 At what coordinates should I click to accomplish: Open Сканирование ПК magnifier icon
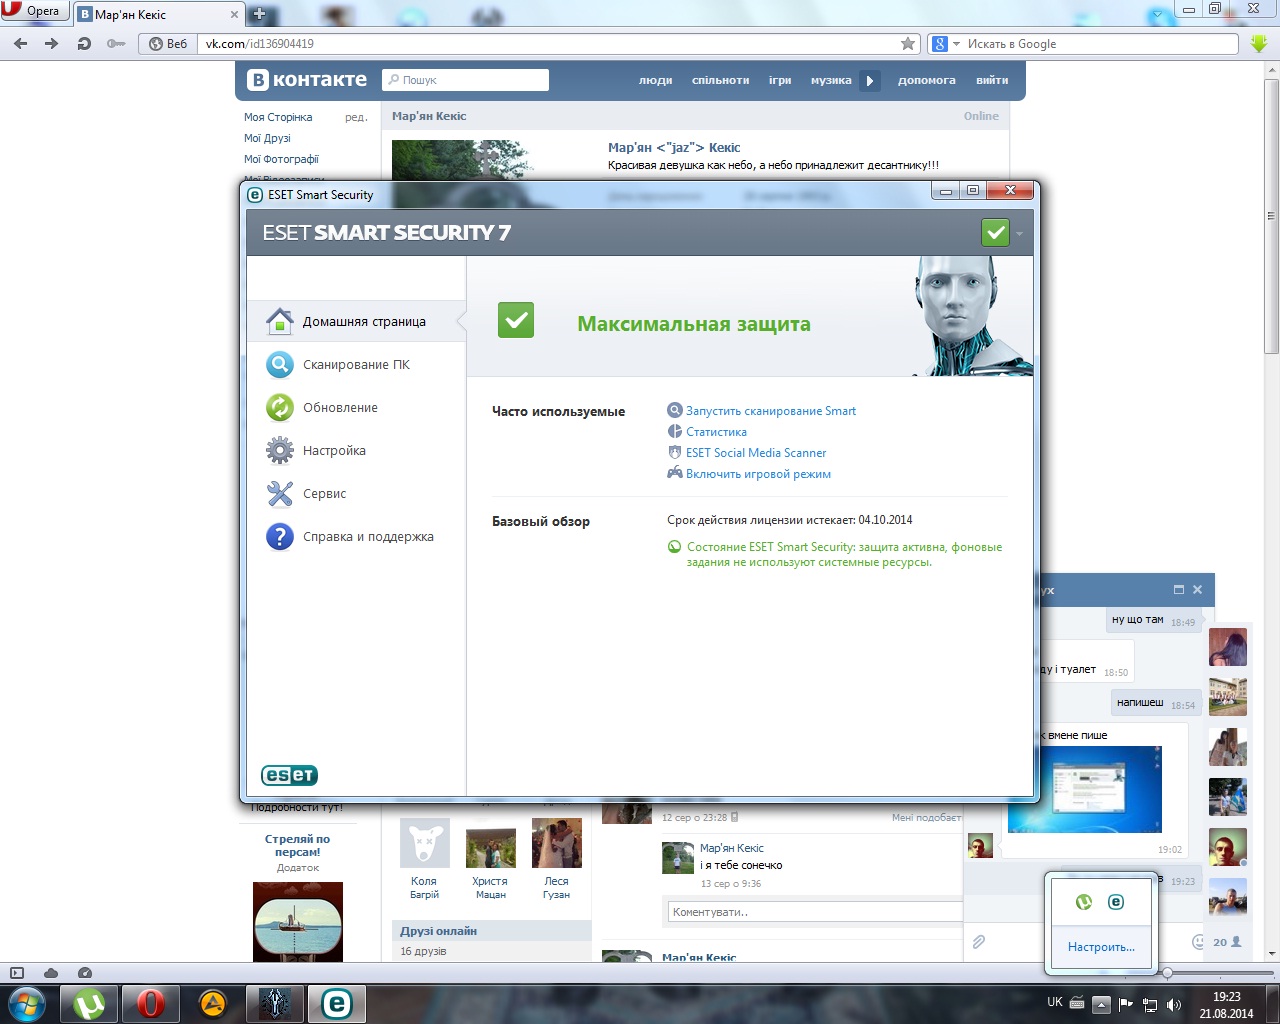(x=279, y=364)
